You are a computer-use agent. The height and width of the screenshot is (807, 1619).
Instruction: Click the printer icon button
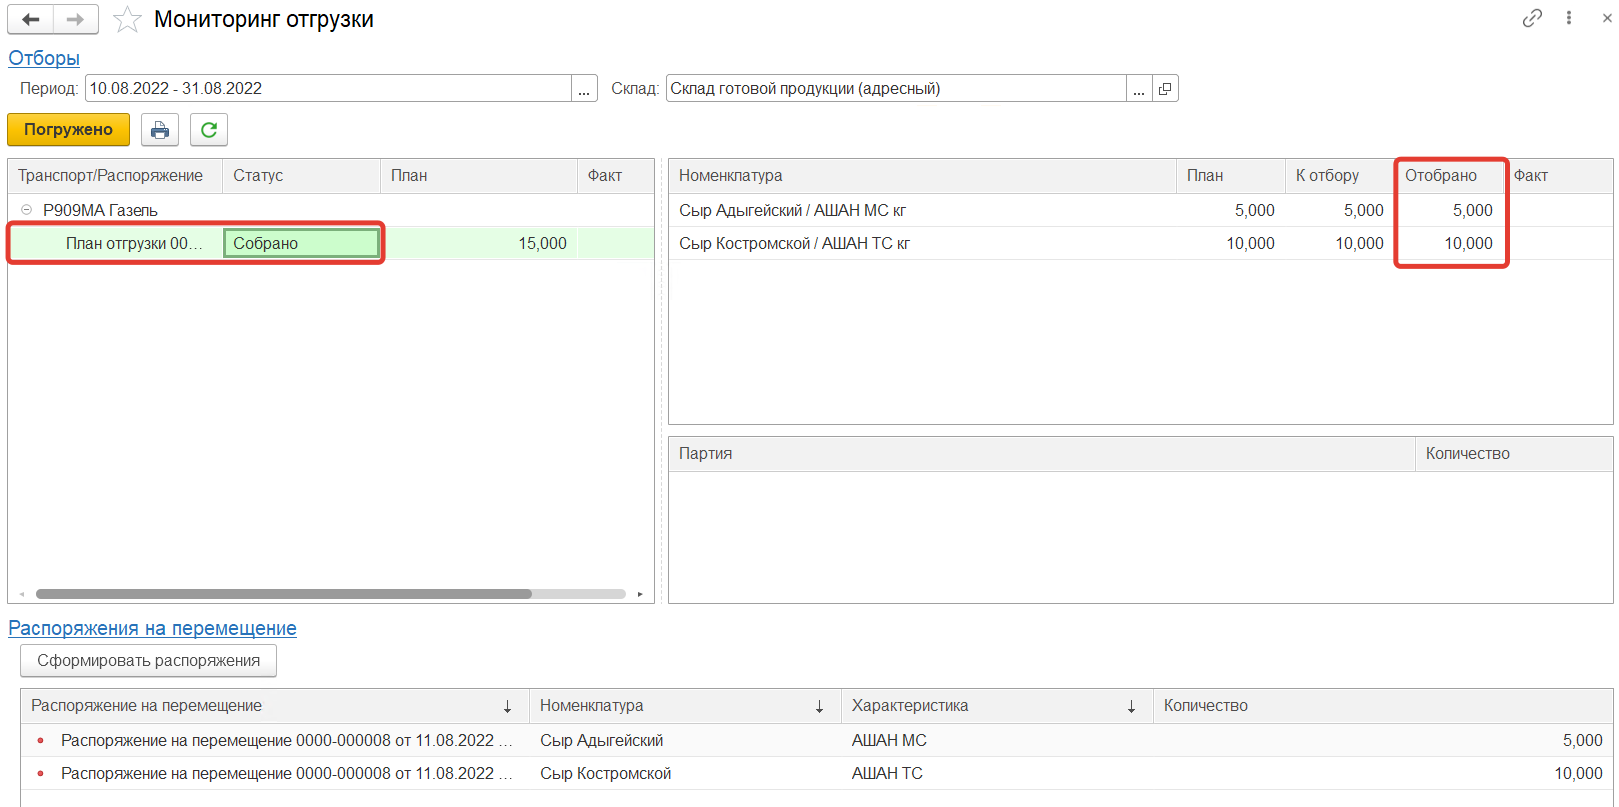pyautogui.click(x=160, y=130)
